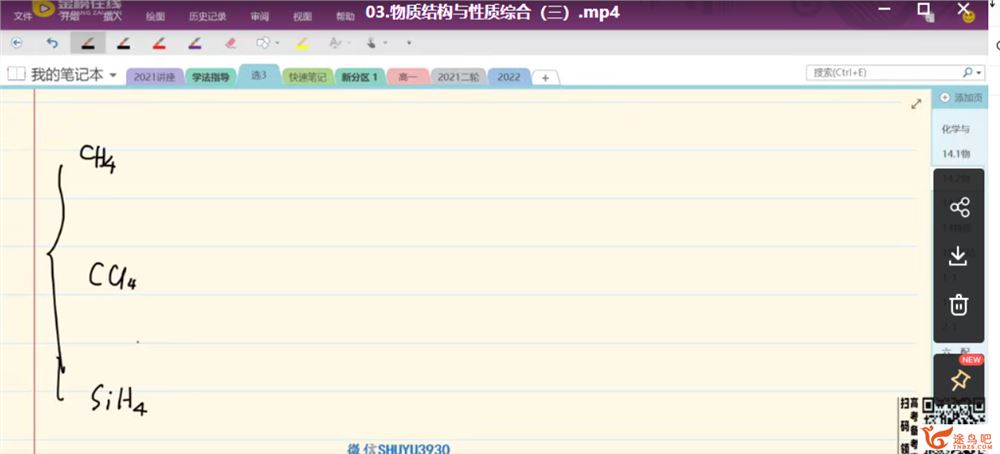Switch to the 2022 section tab
1000x454 pixels.
509,77
